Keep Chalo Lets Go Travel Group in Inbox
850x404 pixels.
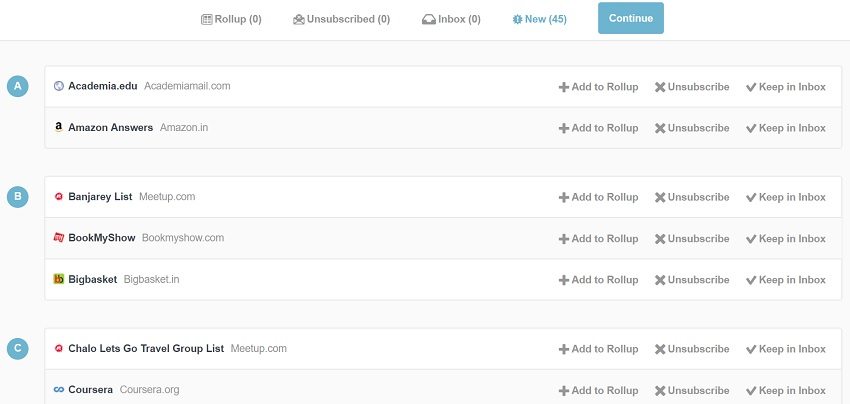click(x=786, y=349)
